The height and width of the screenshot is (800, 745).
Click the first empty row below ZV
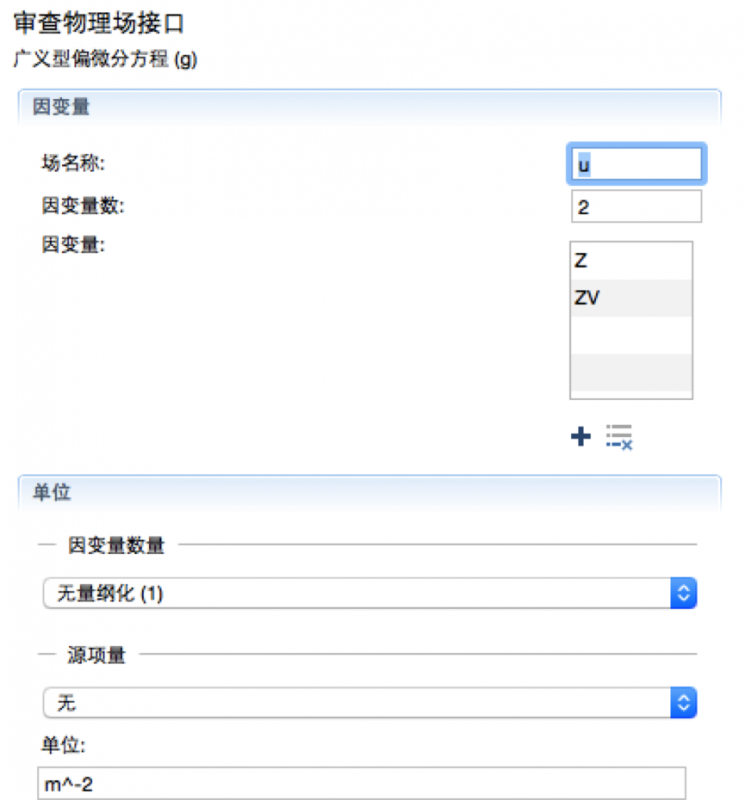coord(630,334)
